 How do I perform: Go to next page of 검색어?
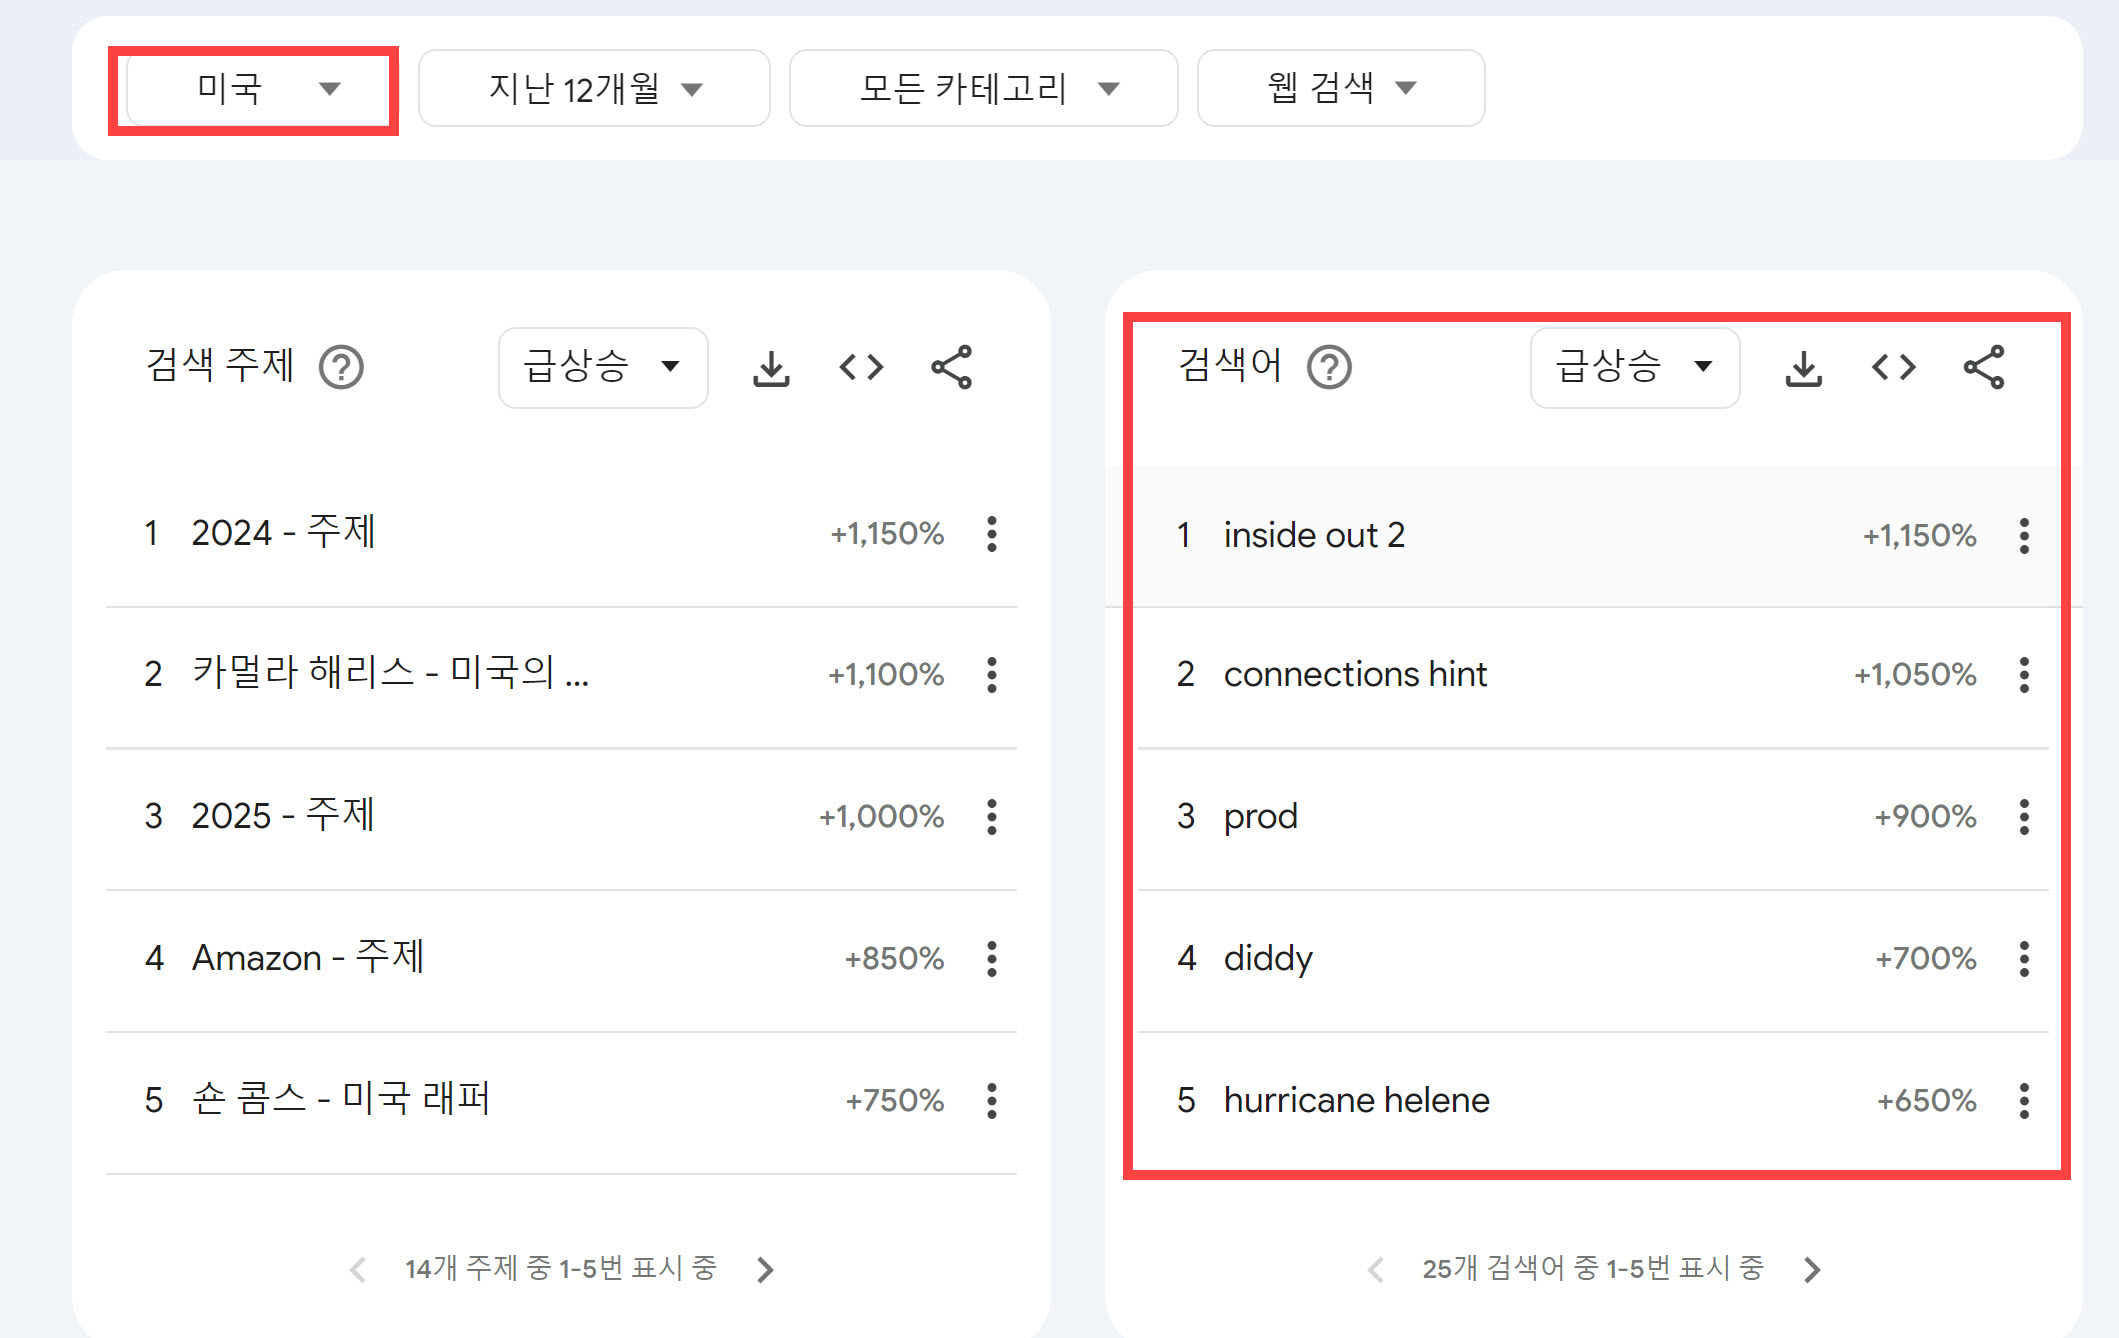pyautogui.click(x=1812, y=1270)
